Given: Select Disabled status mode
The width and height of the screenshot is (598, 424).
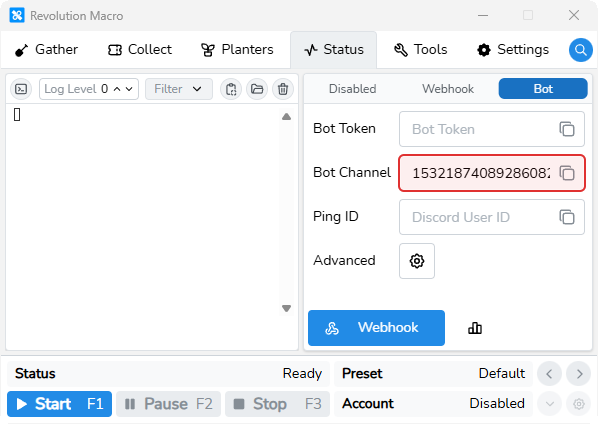Looking at the screenshot, I should (352, 89).
